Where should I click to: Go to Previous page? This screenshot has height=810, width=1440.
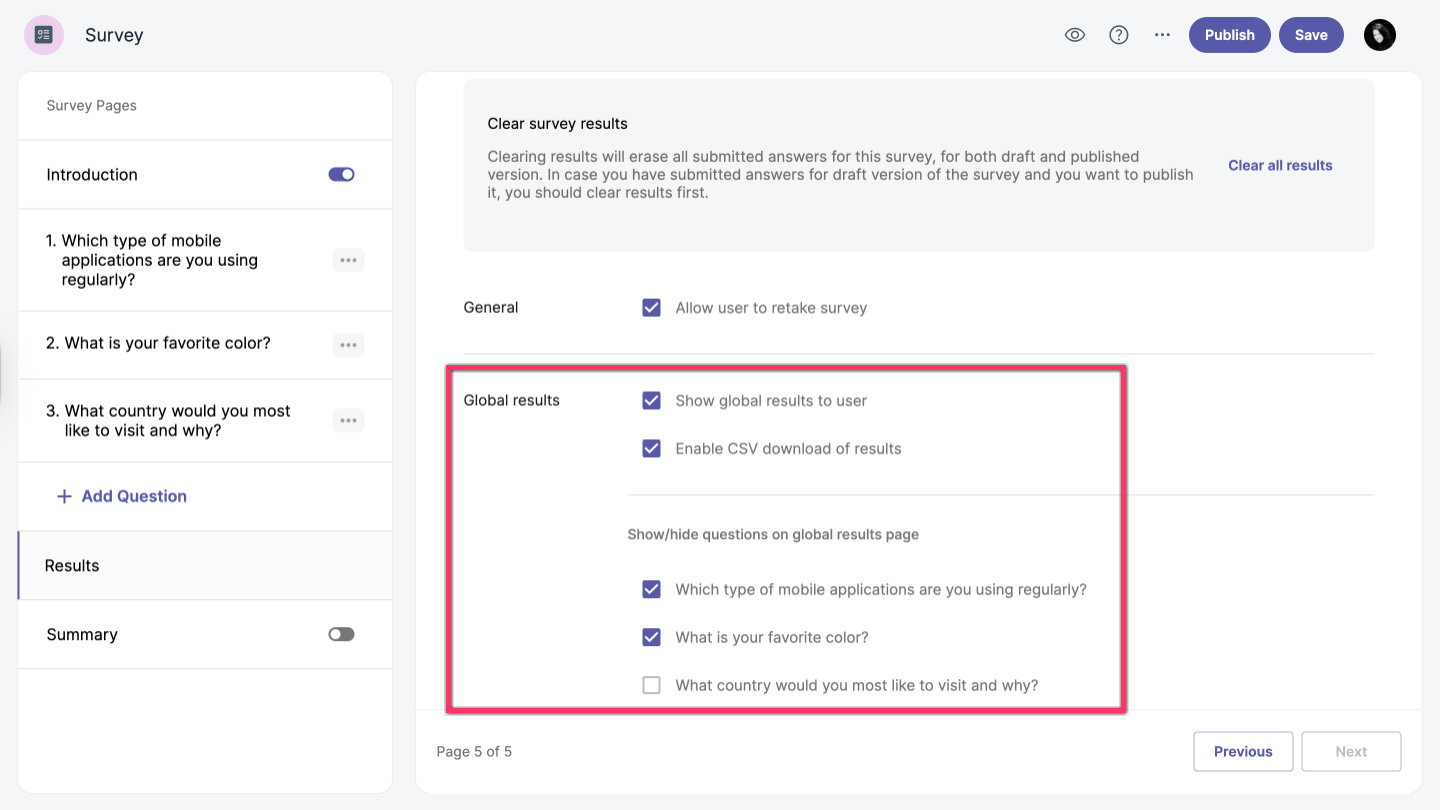point(1243,752)
